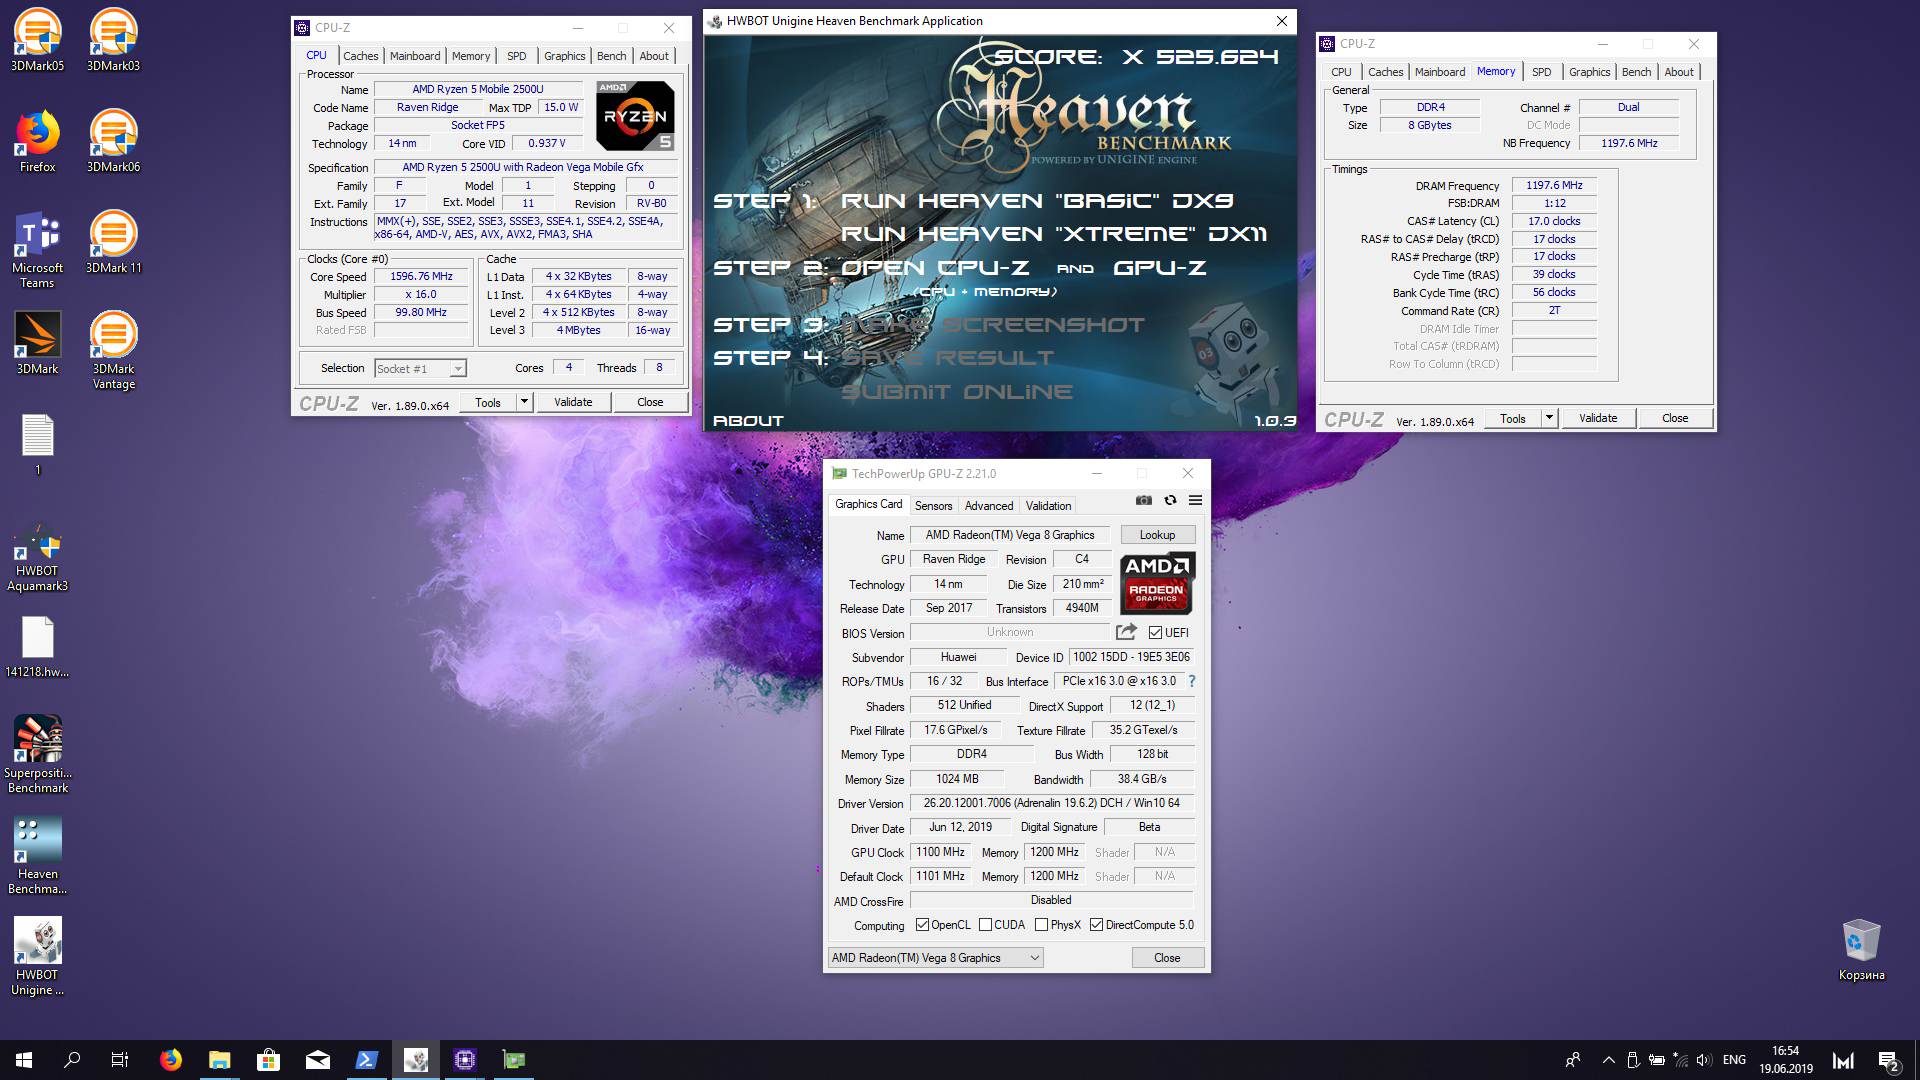Toggle the OpenCL checkbox in GPU-Z
Screen dimensions: 1920x1080
click(x=922, y=925)
